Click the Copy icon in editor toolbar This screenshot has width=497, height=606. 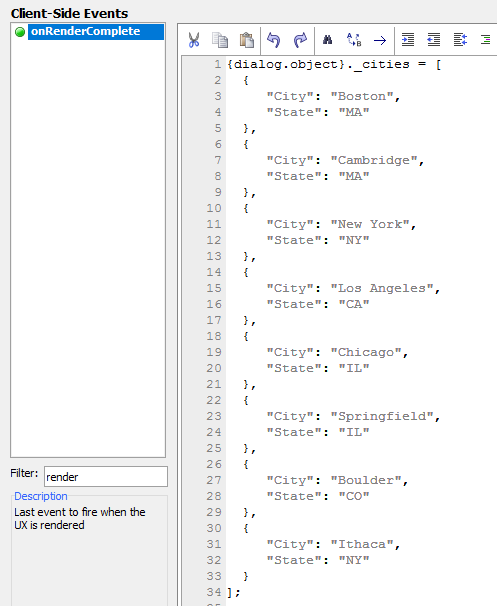(220, 40)
